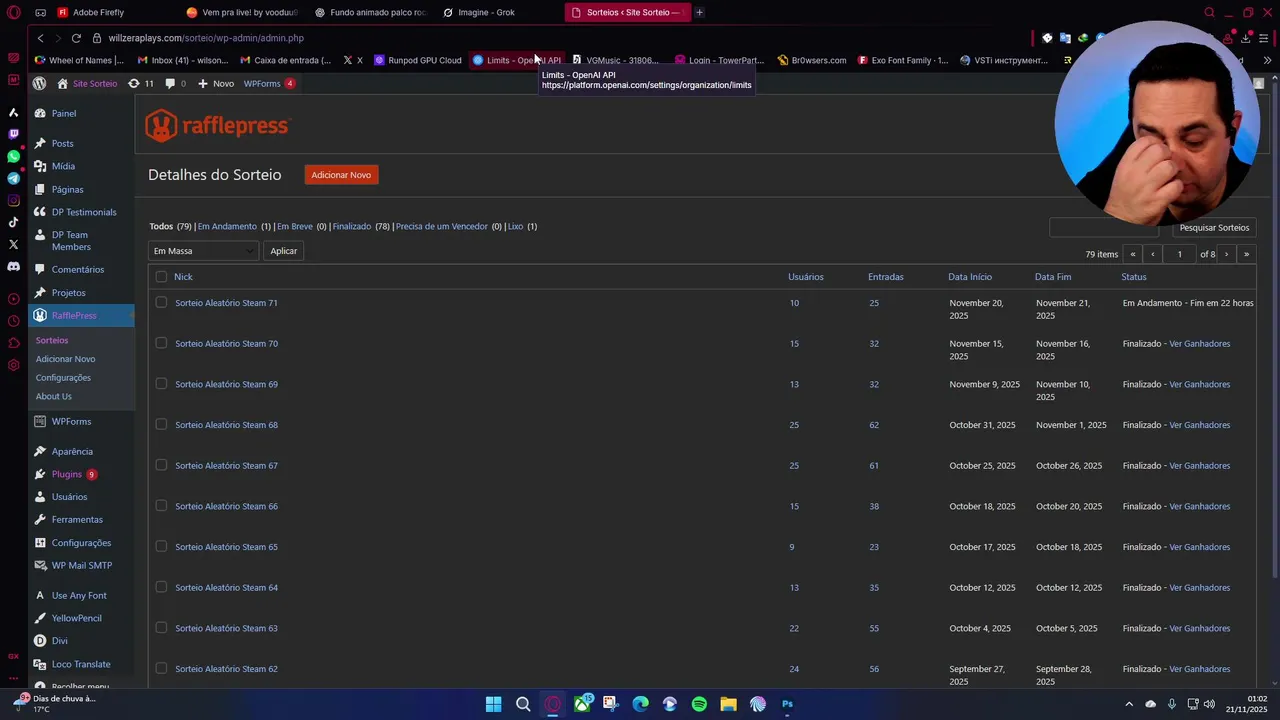
Task: Open TikTok in the Opera sidebar
Action: 13,222
